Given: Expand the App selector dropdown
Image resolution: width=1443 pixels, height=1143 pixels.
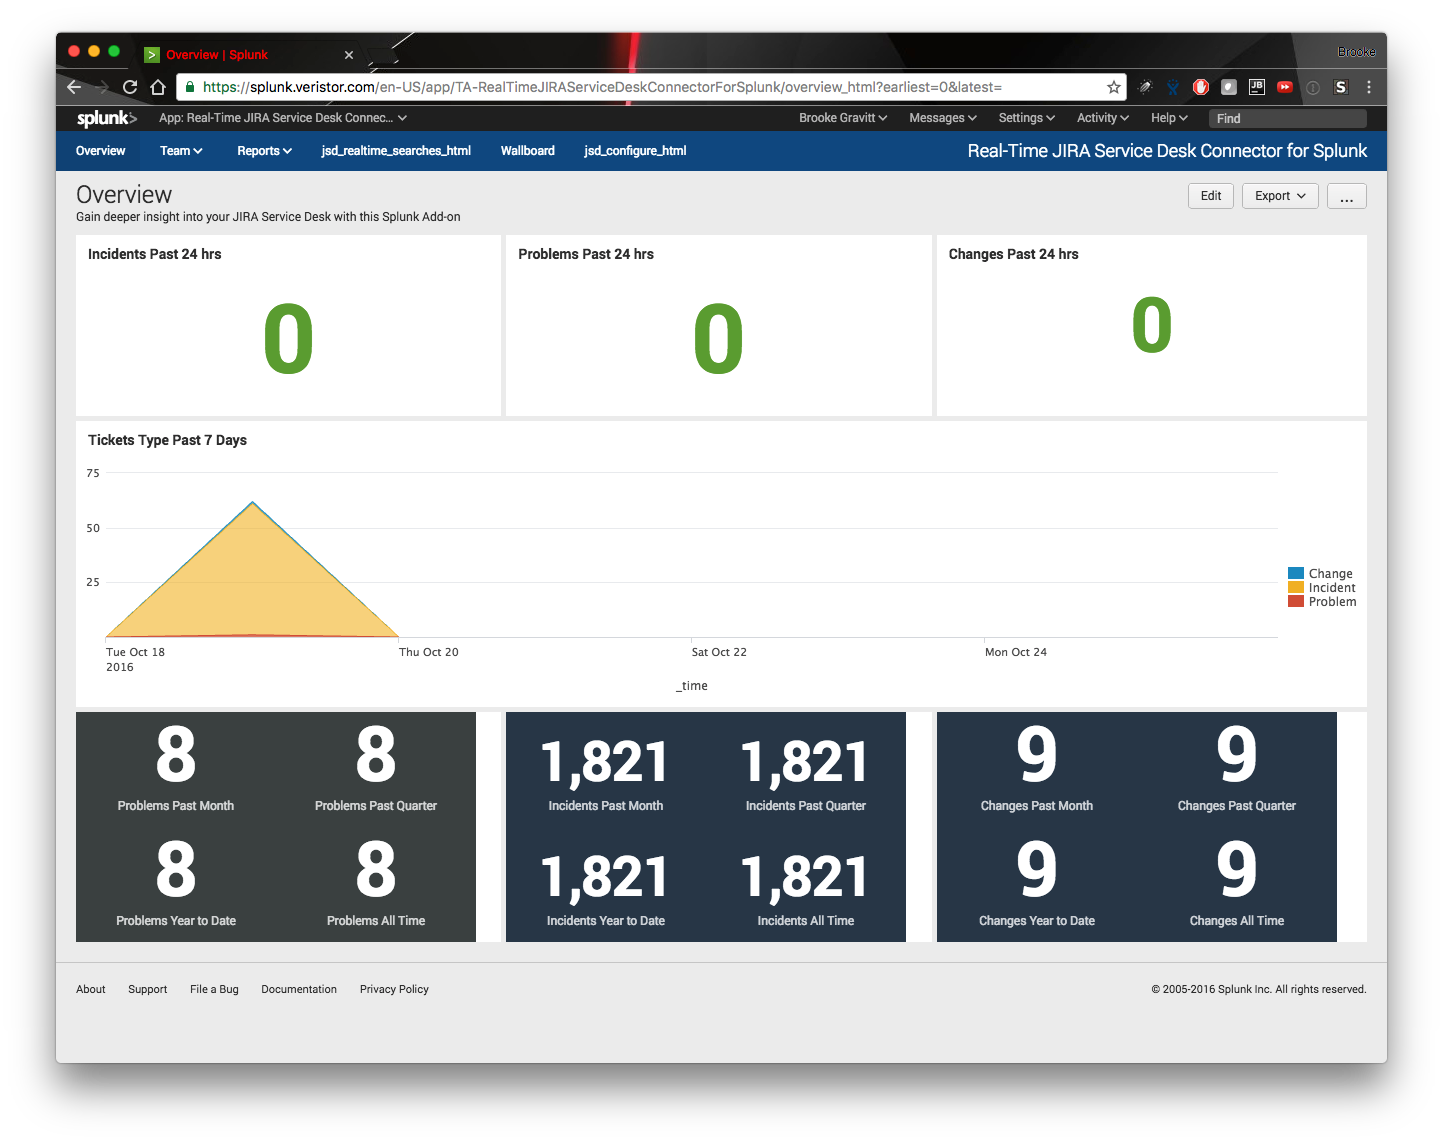Looking at the screenshot, I should (283, 118).
